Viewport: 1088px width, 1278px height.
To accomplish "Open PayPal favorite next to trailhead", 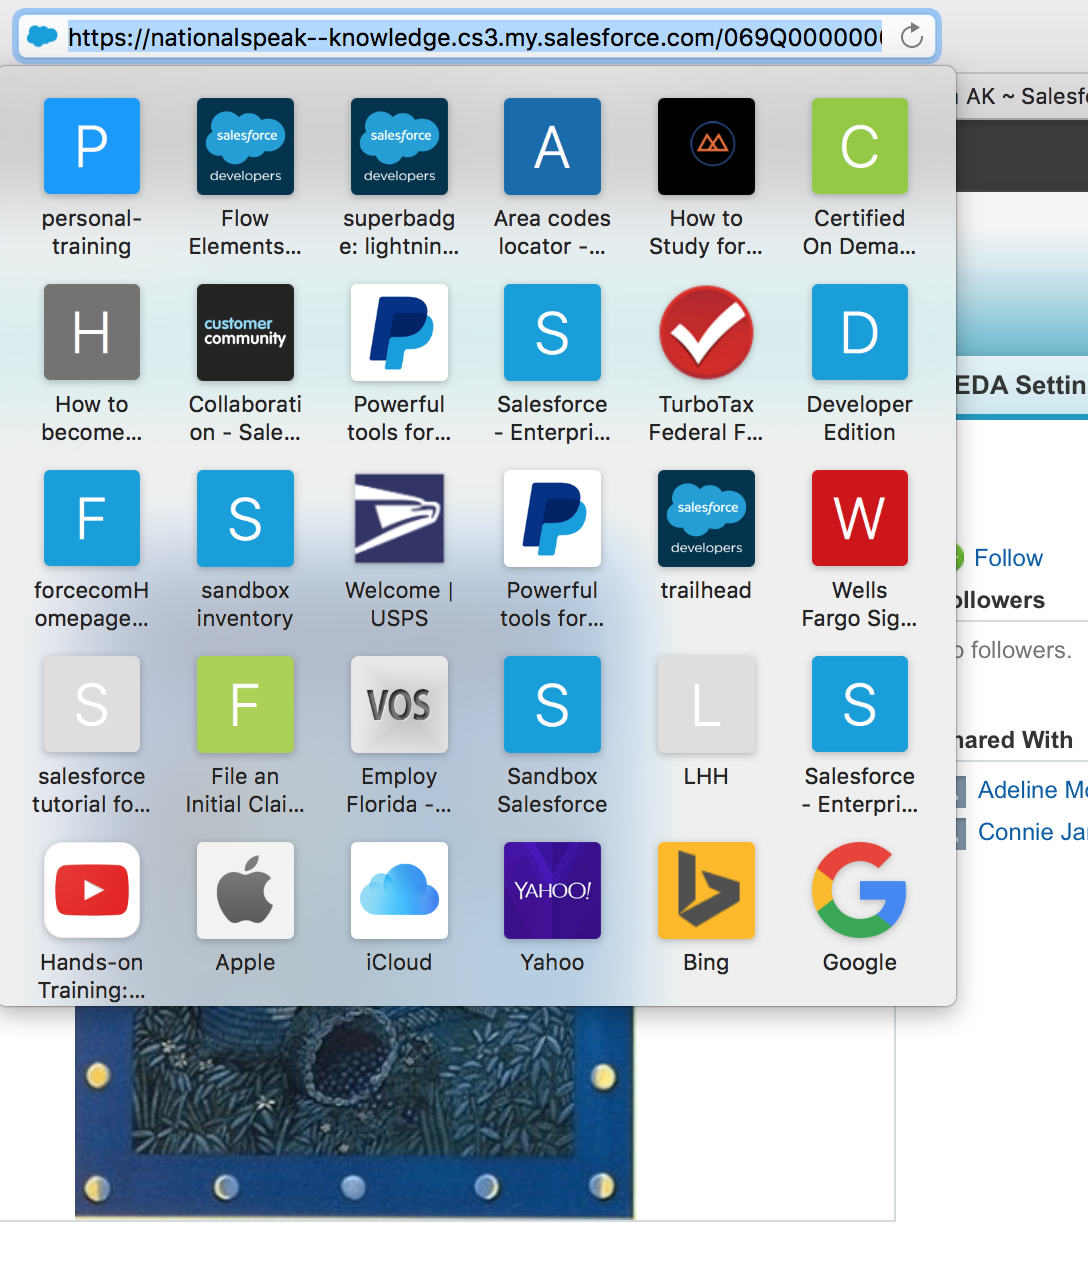I will point(552,518).
